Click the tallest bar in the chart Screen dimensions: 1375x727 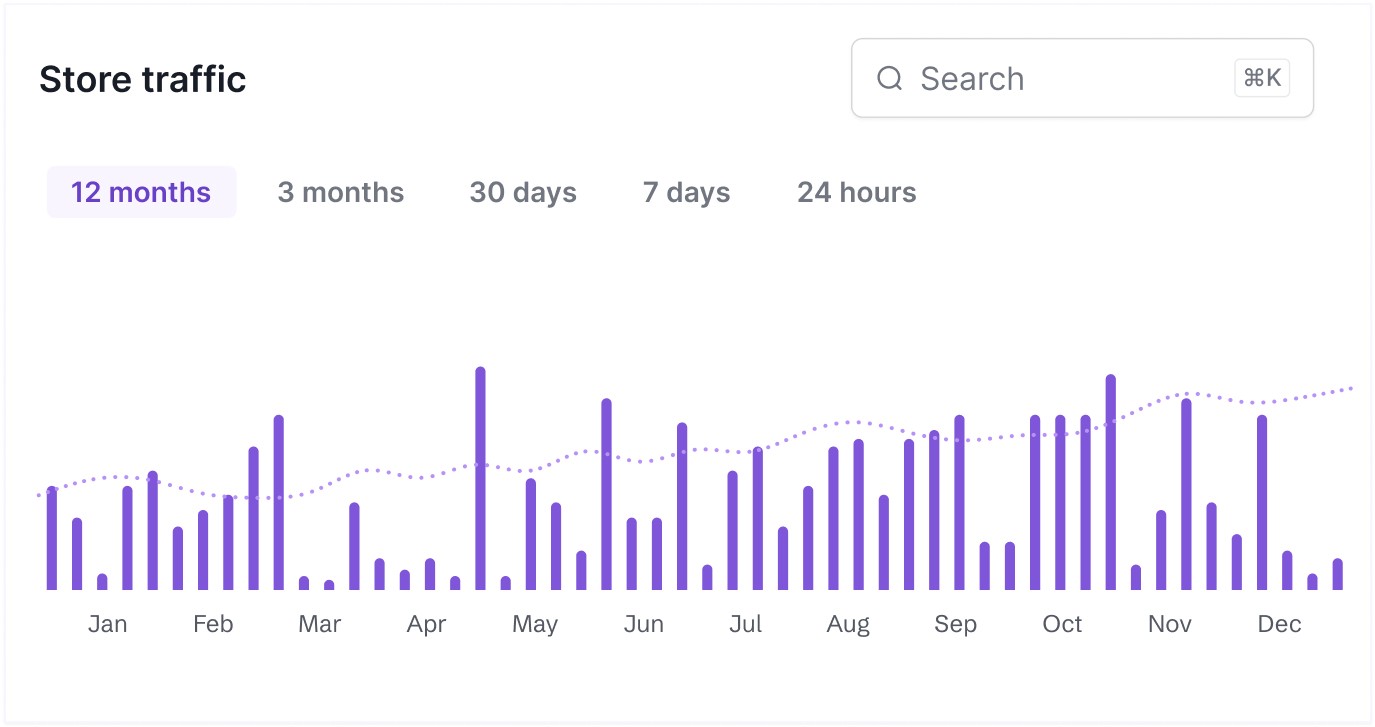[x=480, y=478]
